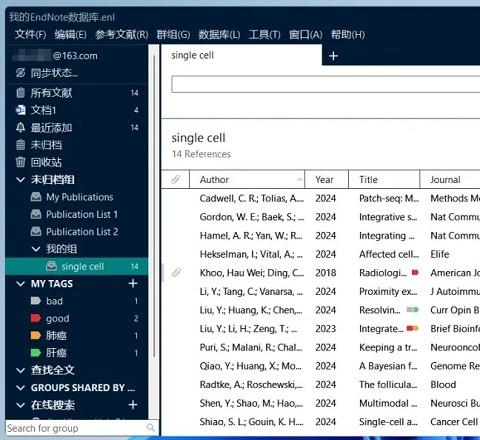This screenshot has height=440, width=480.
Task: Collapse the MY TAGS section
Action: tap(21, 284)
